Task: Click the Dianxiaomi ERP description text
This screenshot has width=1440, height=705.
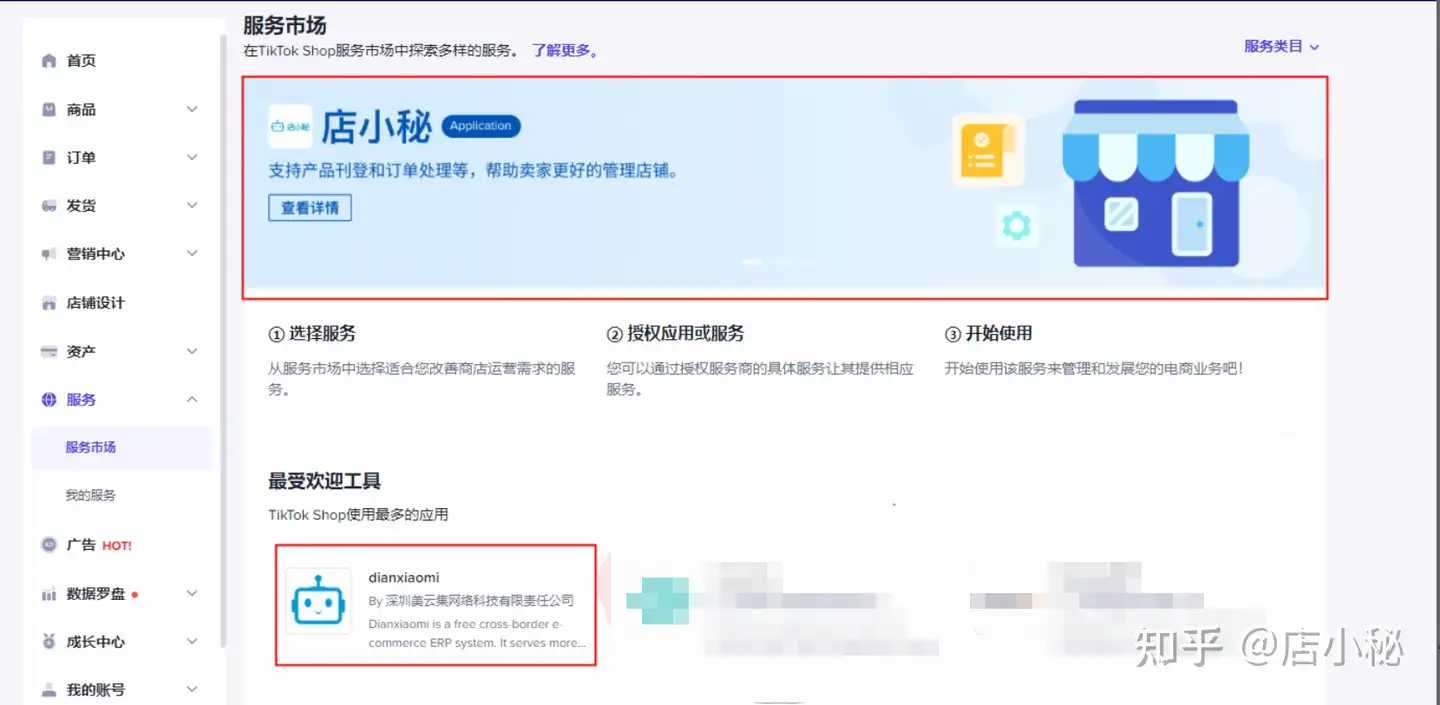Action: click(478, 633)
